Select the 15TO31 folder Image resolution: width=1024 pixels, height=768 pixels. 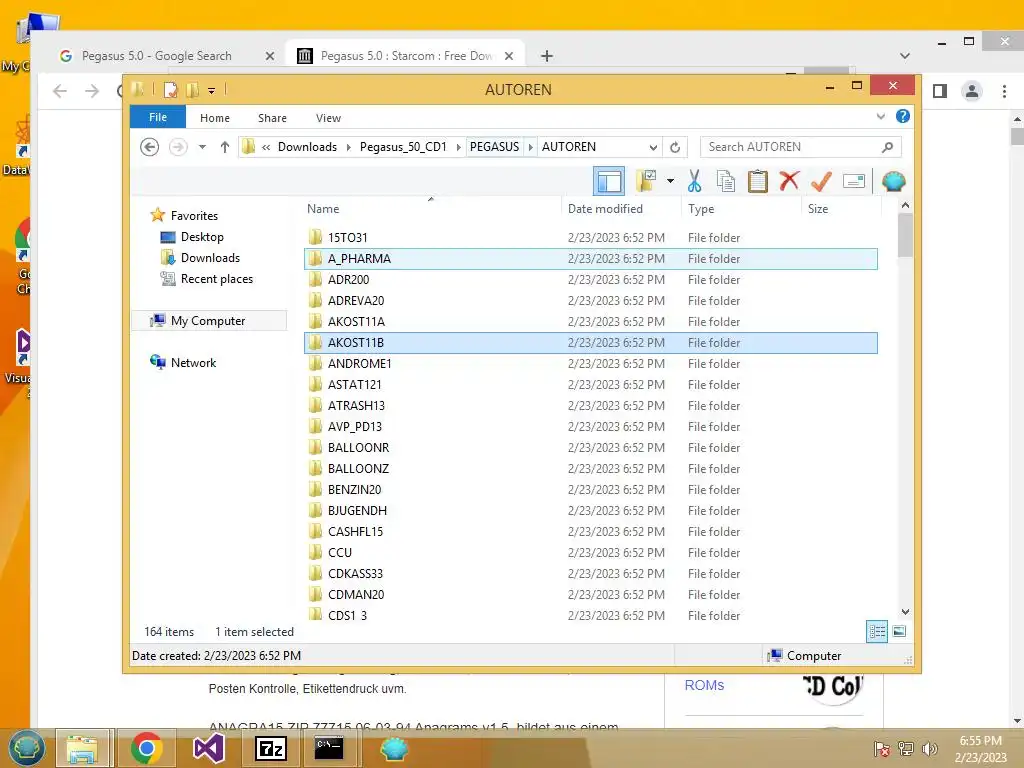click(x=590, y=238)
